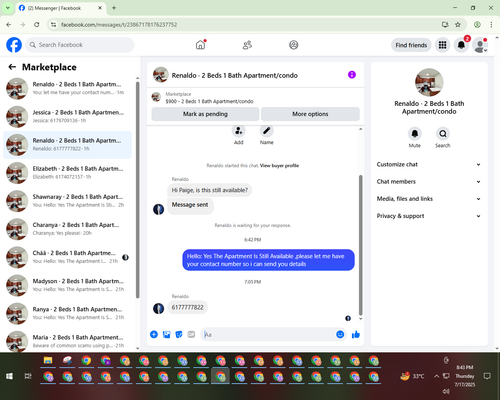The width and height of the screenshot is (500, 400).
Task: Open the Chrome three-dot menu
Action: click(x=491, y=24)
